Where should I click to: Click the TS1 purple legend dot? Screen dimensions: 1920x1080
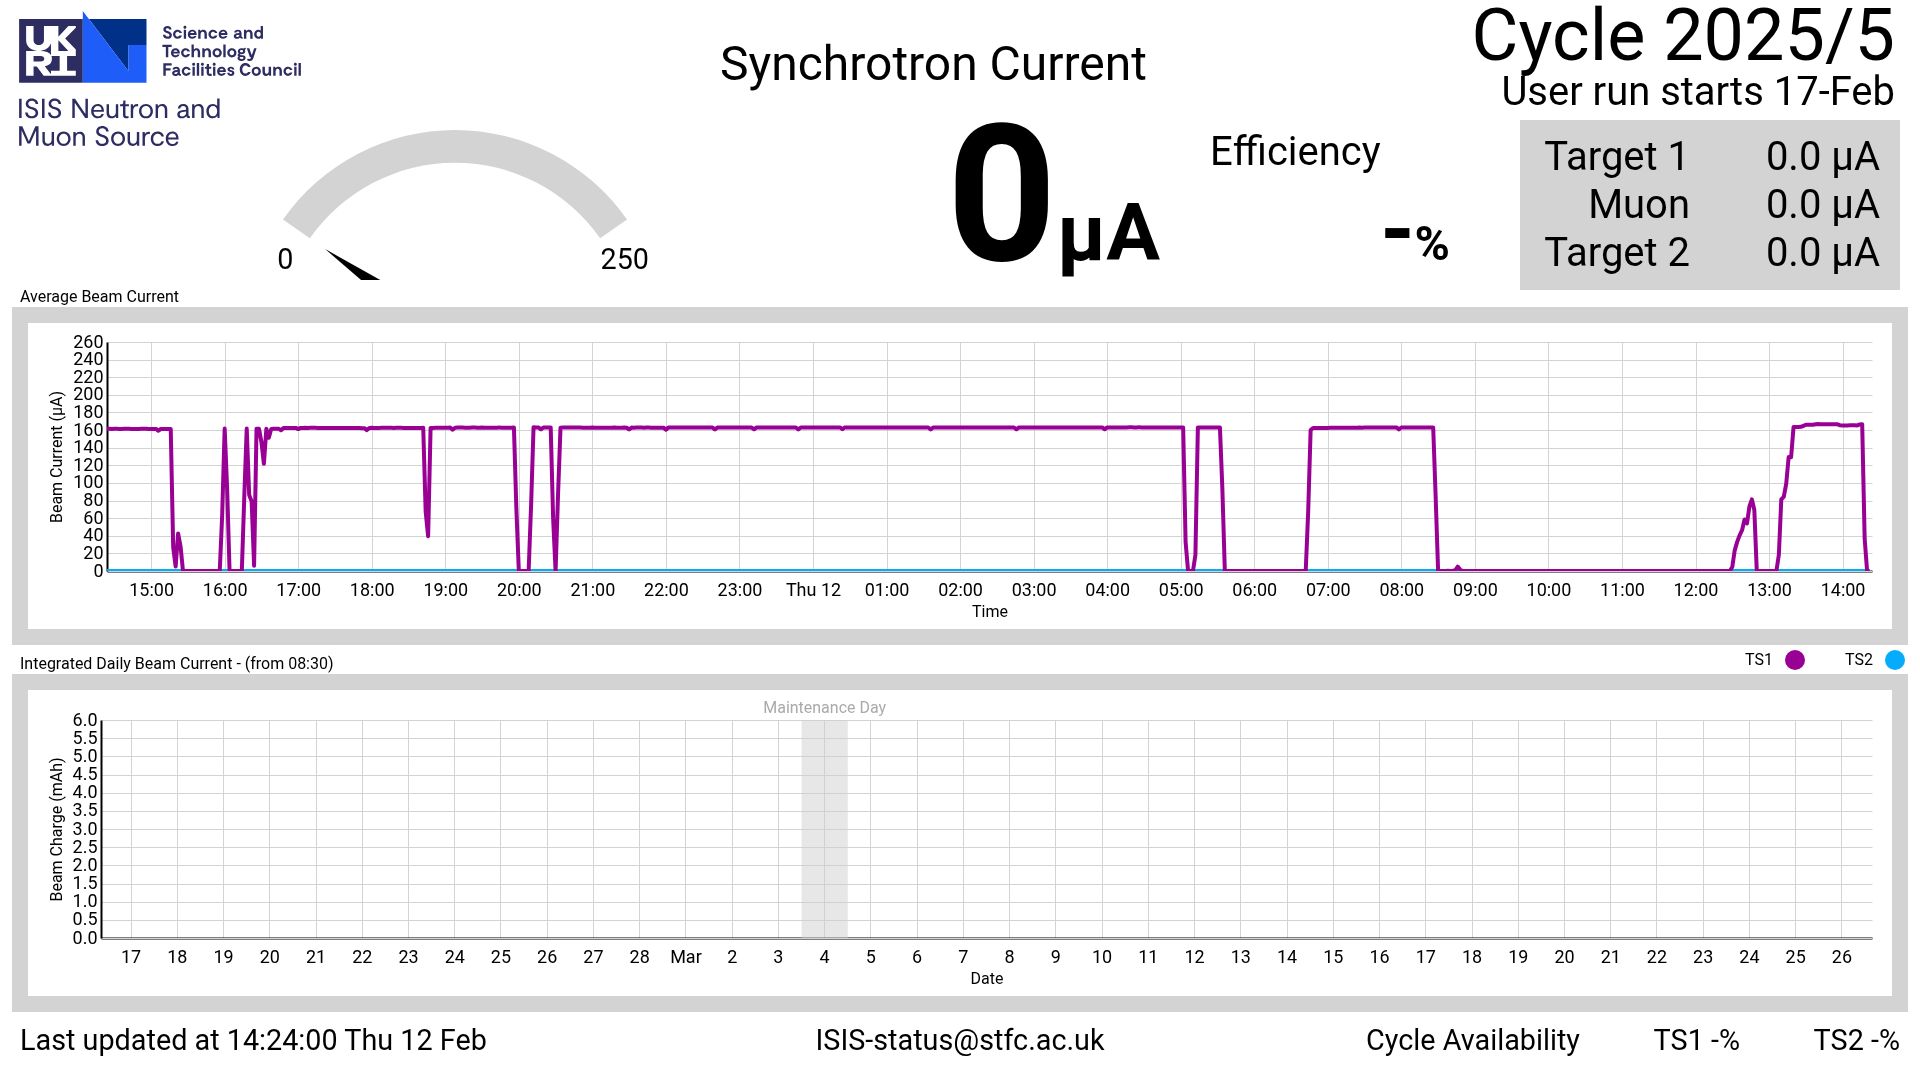1795,660
